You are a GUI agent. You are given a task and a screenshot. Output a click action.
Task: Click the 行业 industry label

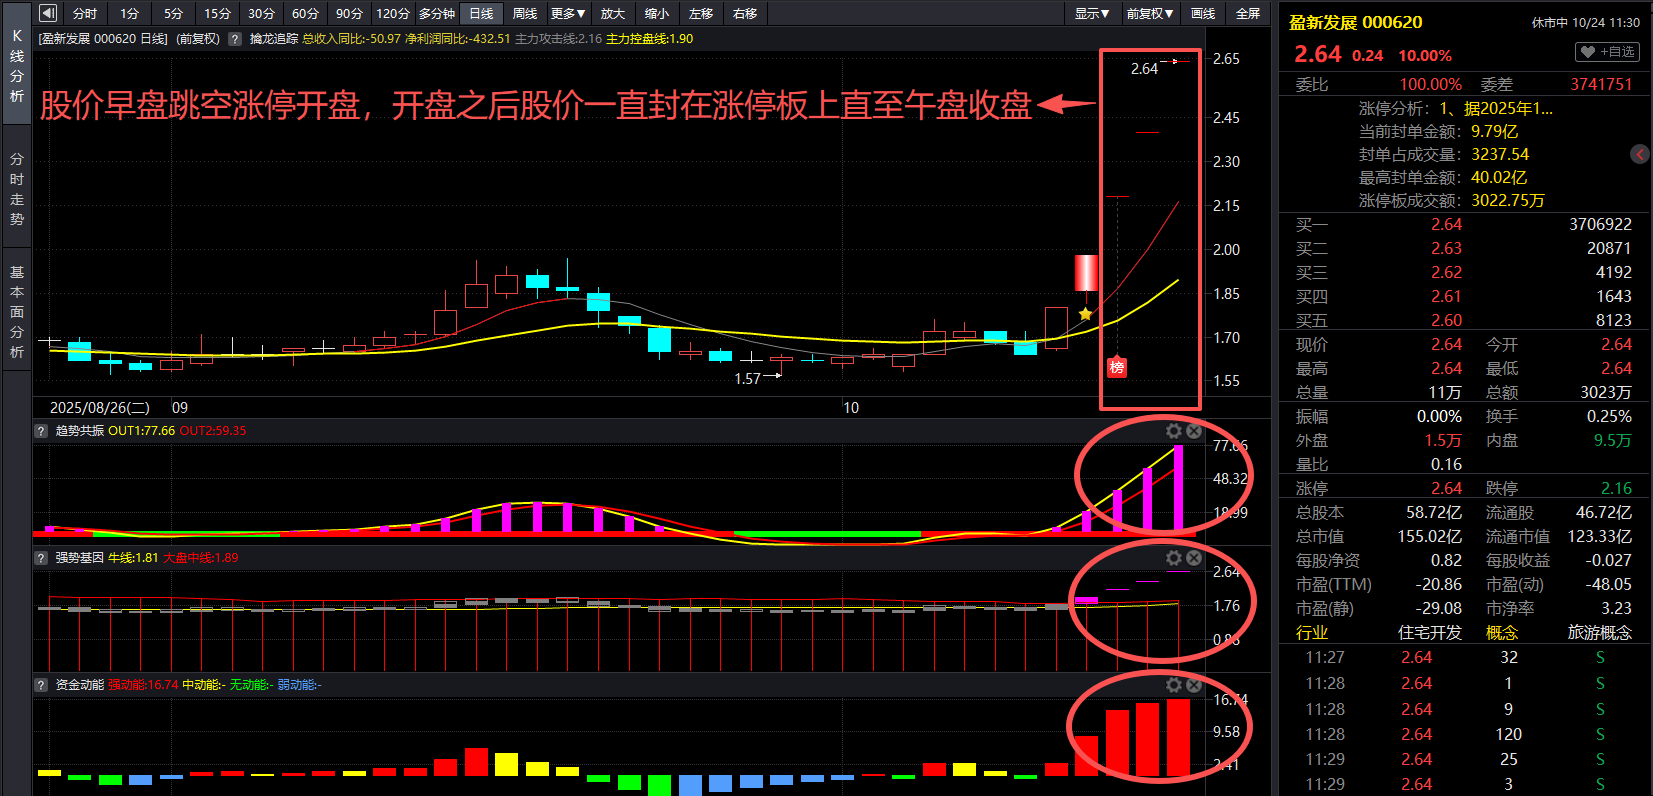pos(1312,632)
